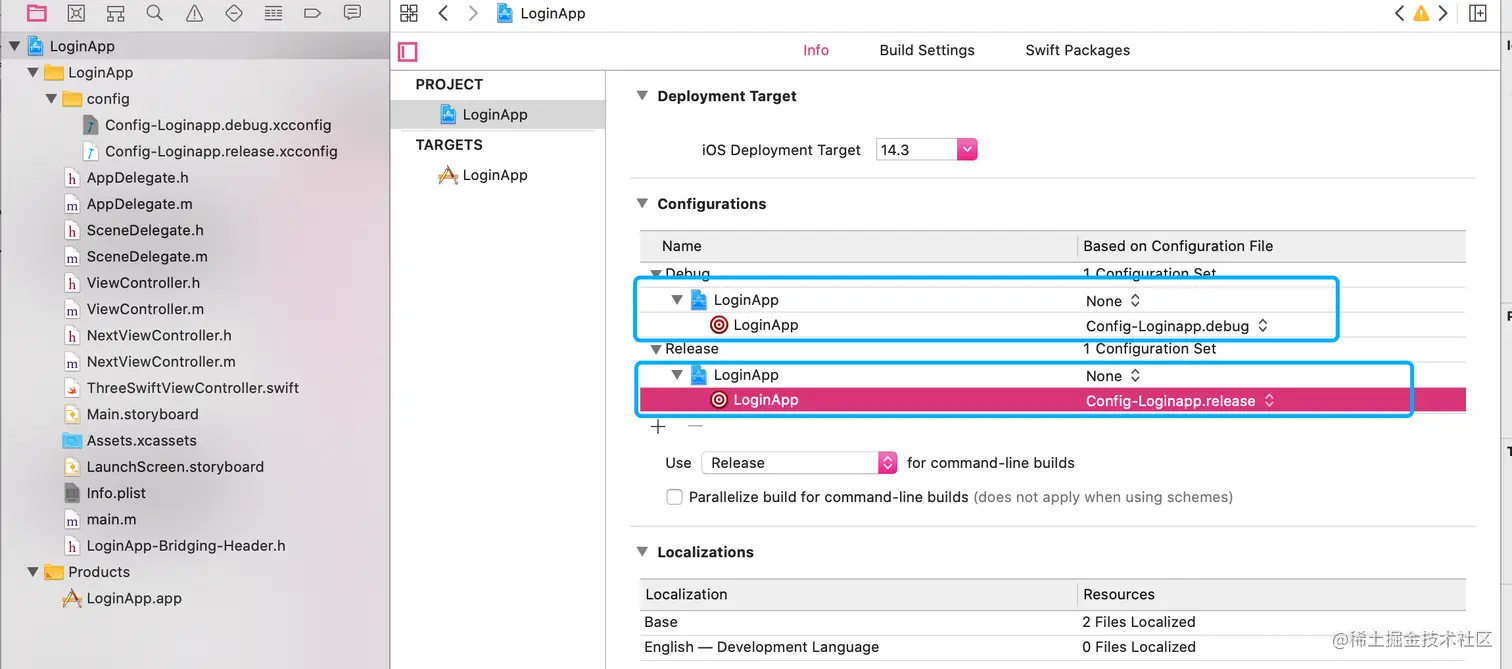Select the English Development Language localization row
Image resolution: width=1512 pixels, height=669 pixels.
[1052, 647]
